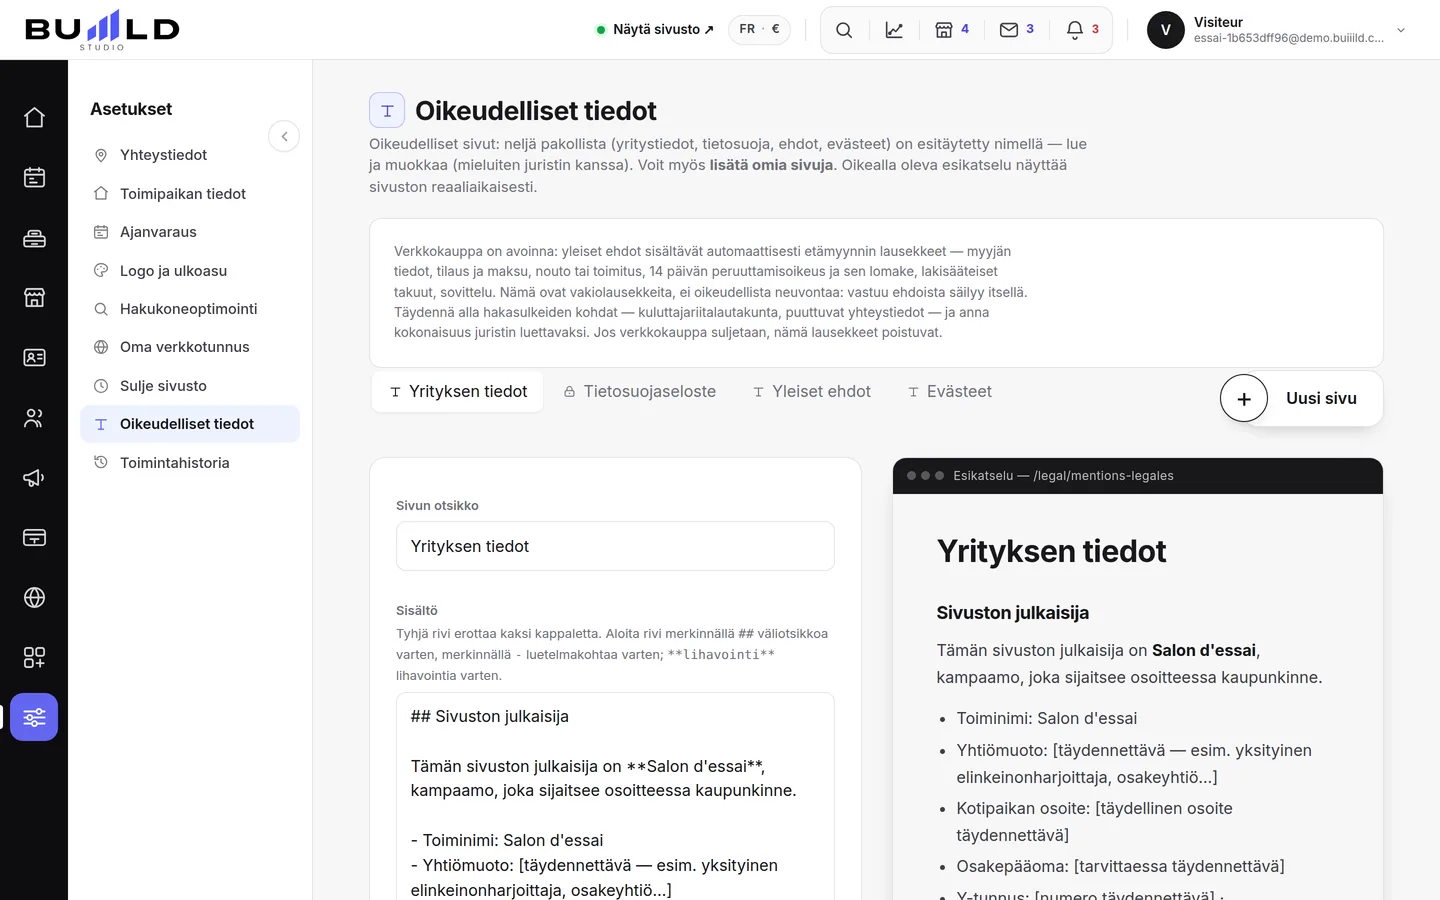Select the Yrityksen tiedot tab
The height and width of the screenshot is (900, 1440).
(x=458, y=392)
